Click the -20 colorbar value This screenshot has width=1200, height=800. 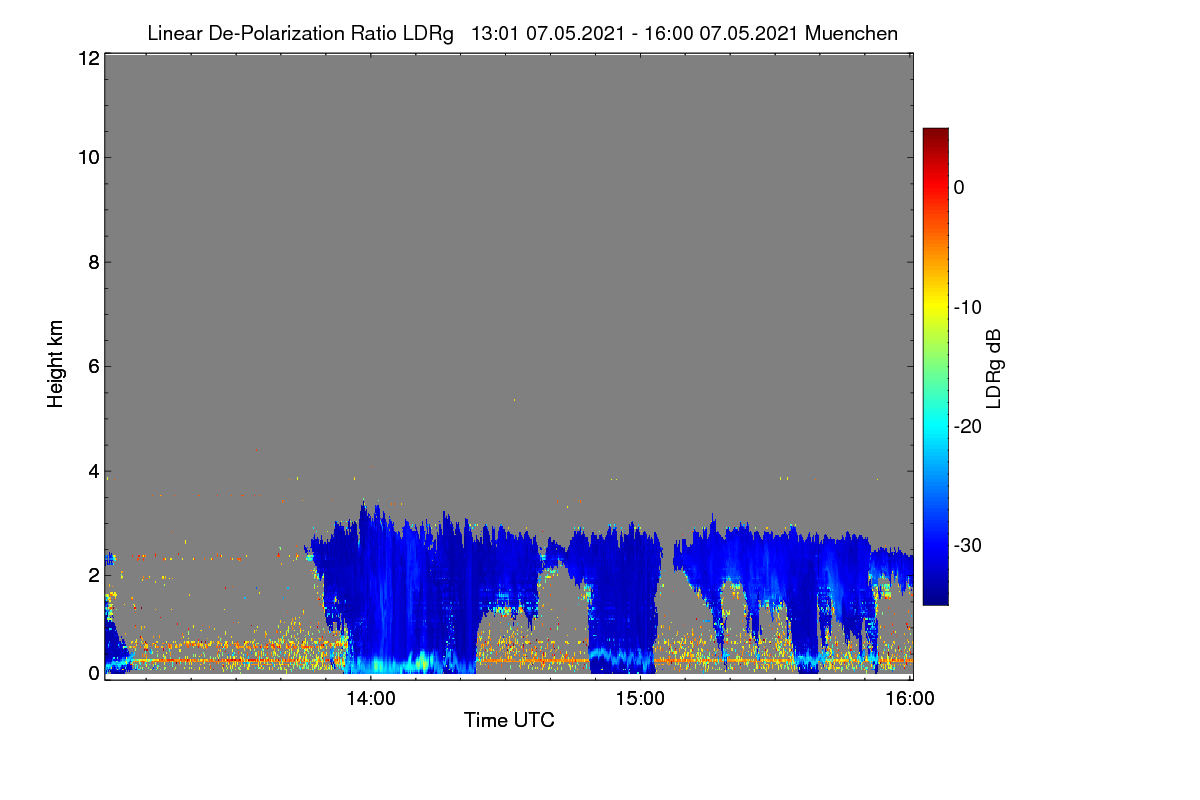[x=968, y=426]
